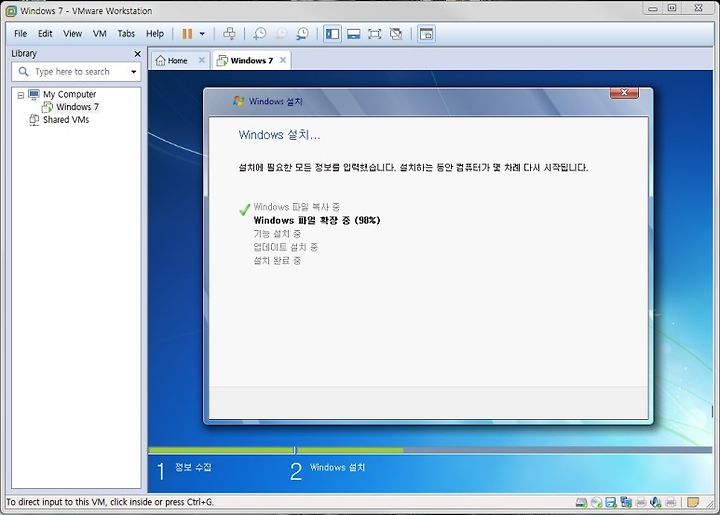Select the Windows 7 VM in the library tree

(77, 107)
